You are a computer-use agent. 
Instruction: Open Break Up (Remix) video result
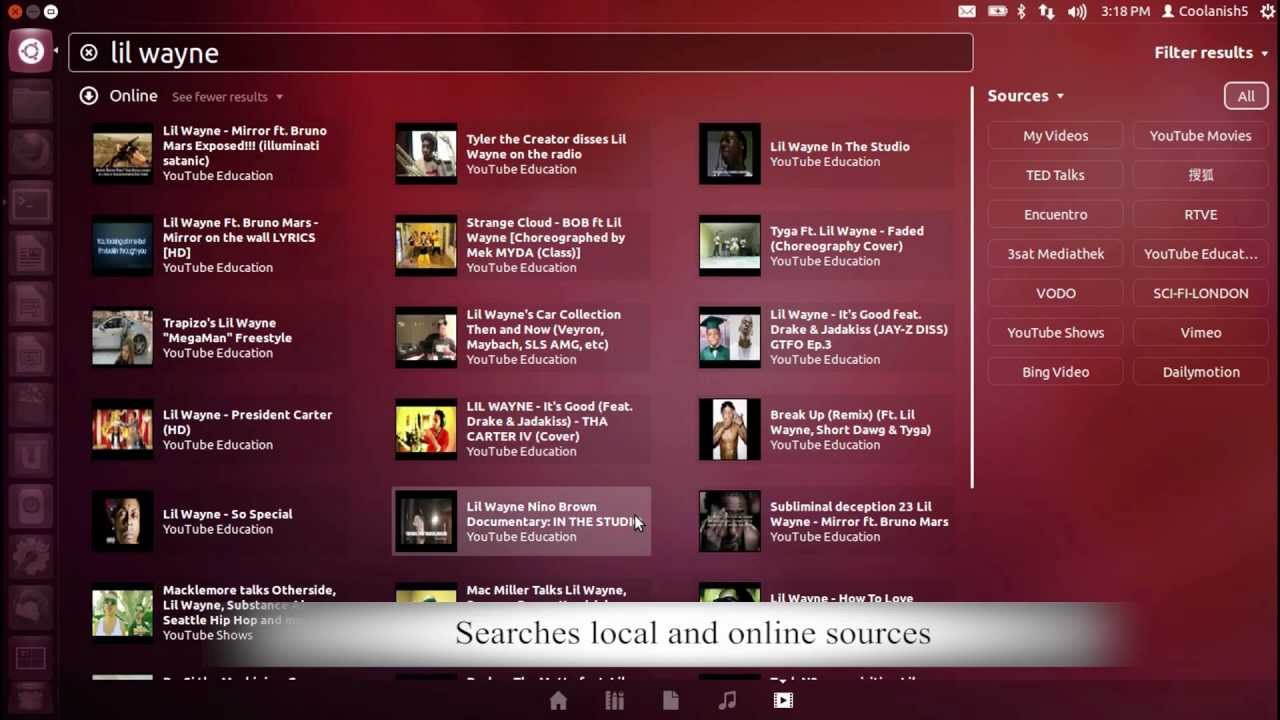tap(825, 429)
